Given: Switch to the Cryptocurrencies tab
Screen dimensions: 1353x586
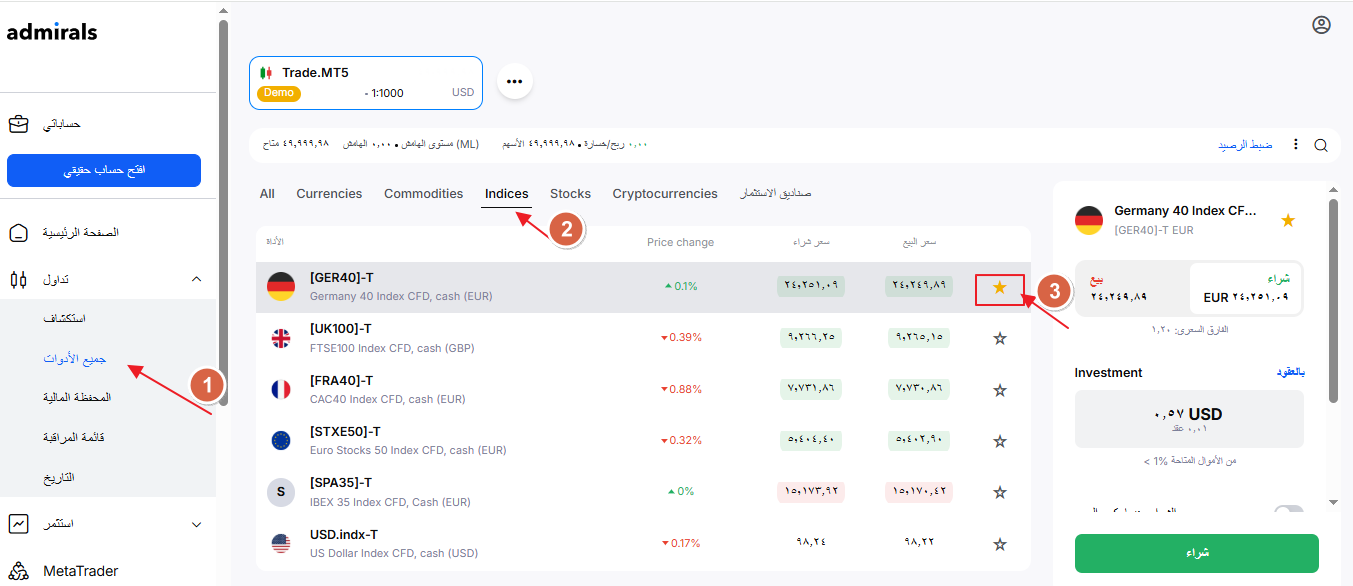Looking at the screenshot, I should (x=665, y=194).
